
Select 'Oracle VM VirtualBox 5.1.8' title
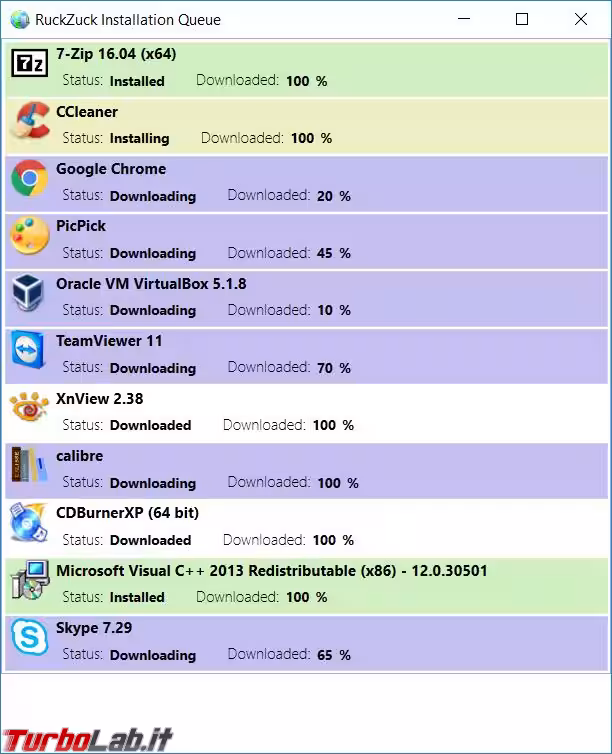[x=151, y=284]
